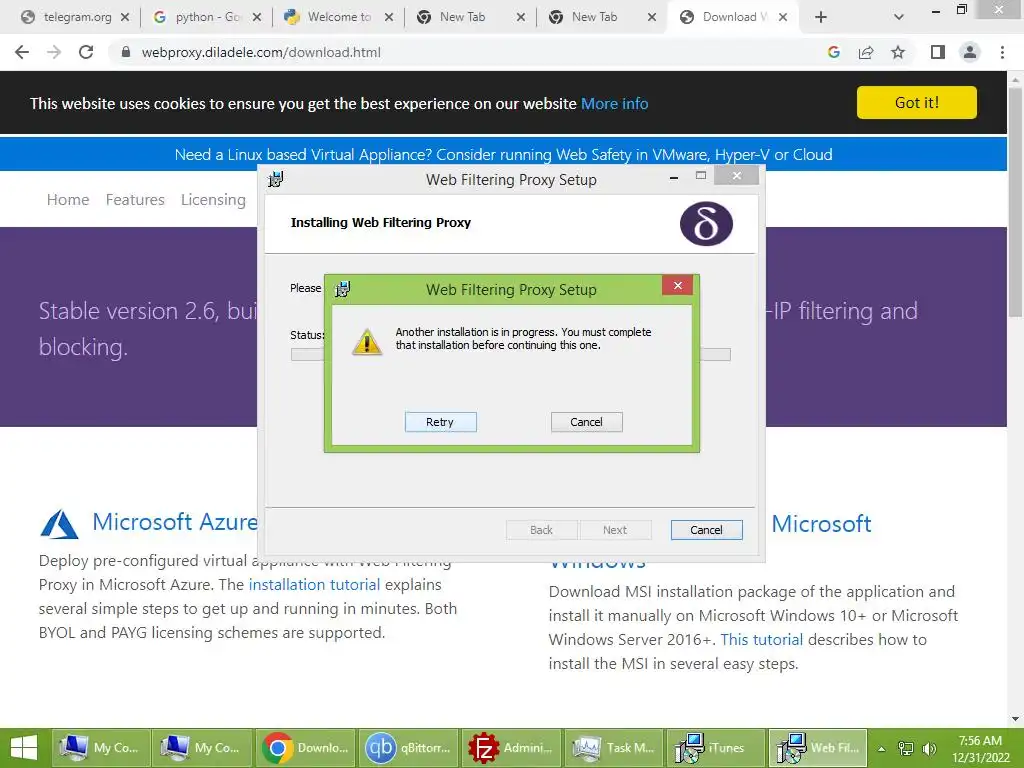Open a new browser tab
The height and width of the screenshot is (768, 1024).
point(821,18)
